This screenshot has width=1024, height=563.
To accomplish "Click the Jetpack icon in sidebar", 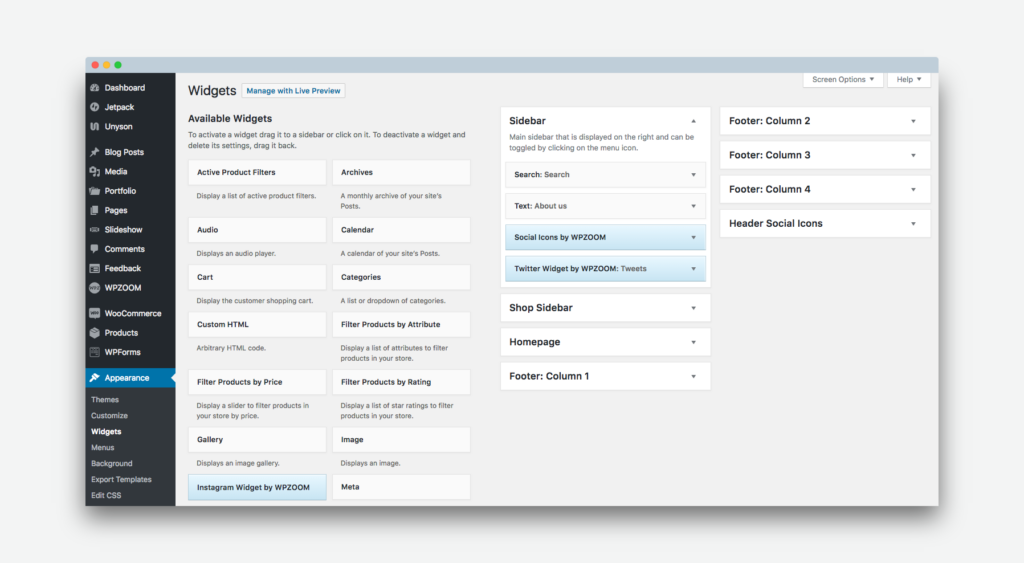I will coord(95,107).
